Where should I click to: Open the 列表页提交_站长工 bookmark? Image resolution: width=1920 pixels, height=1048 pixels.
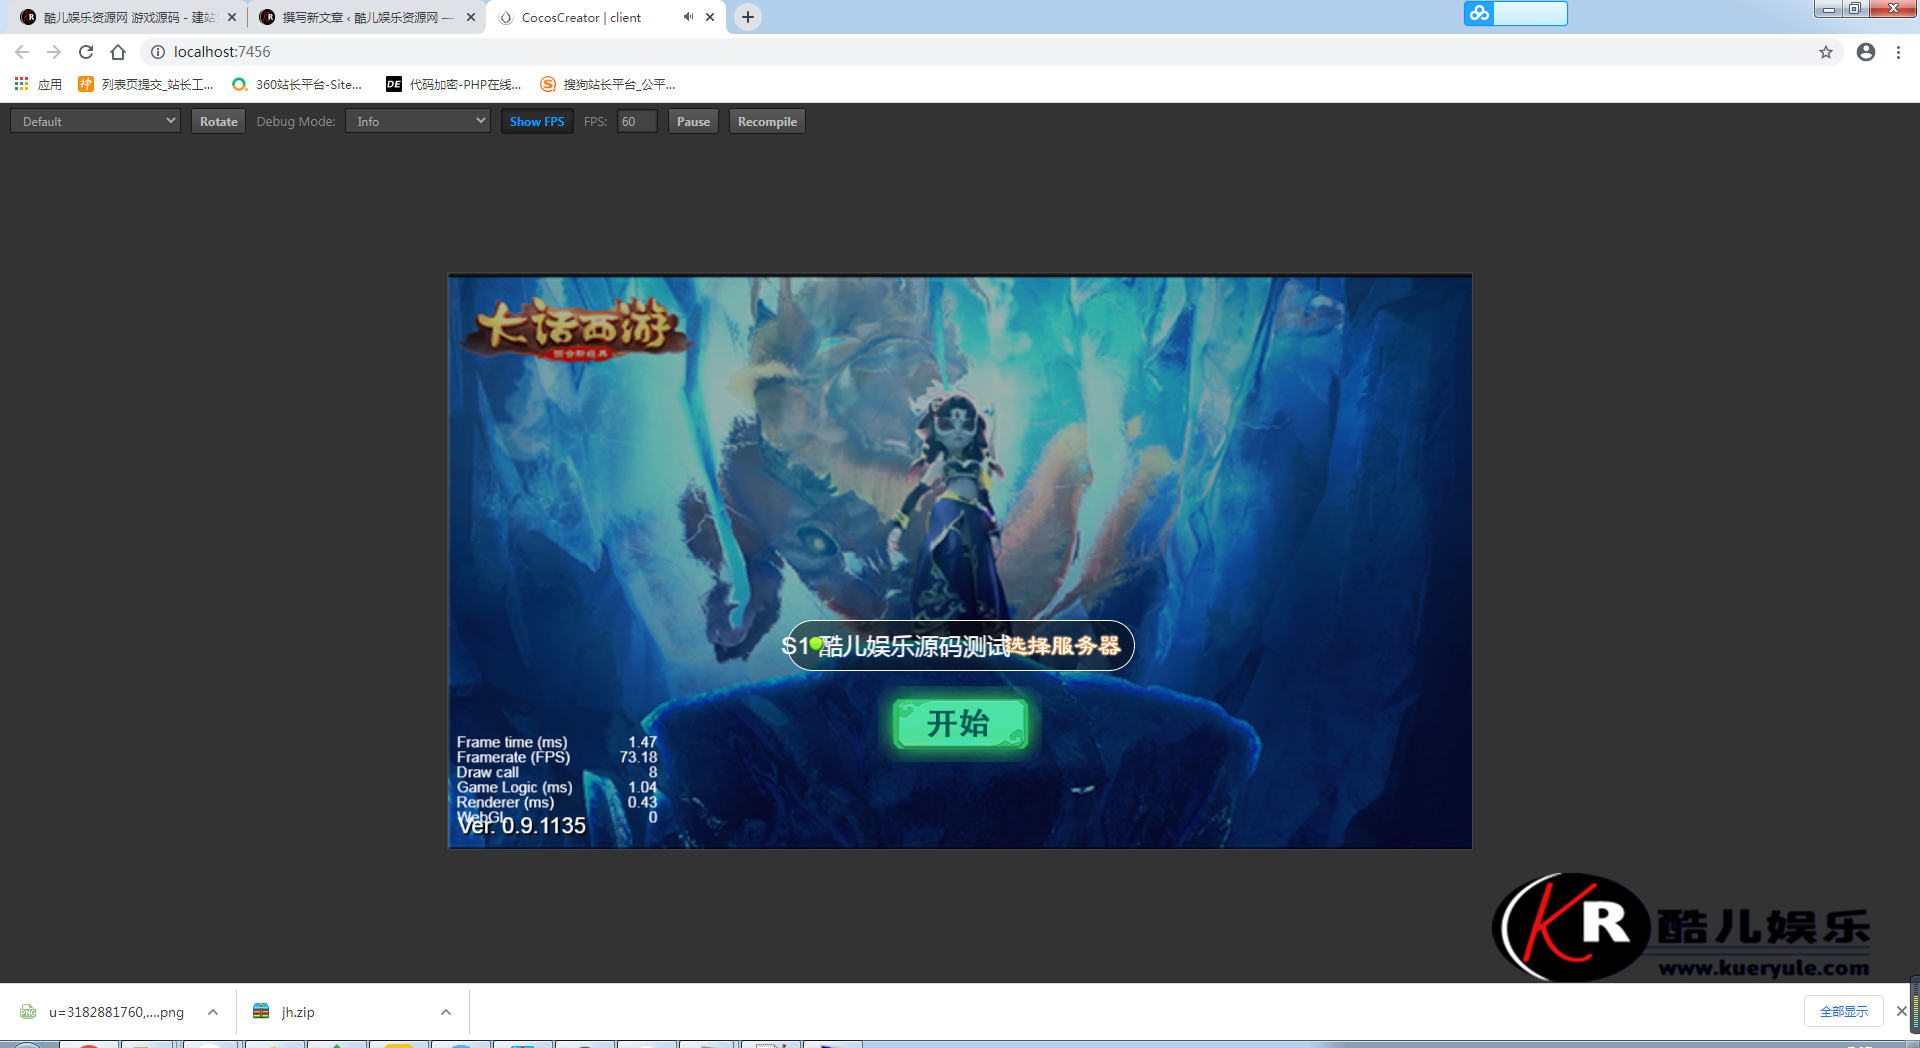tap(146, 84)
